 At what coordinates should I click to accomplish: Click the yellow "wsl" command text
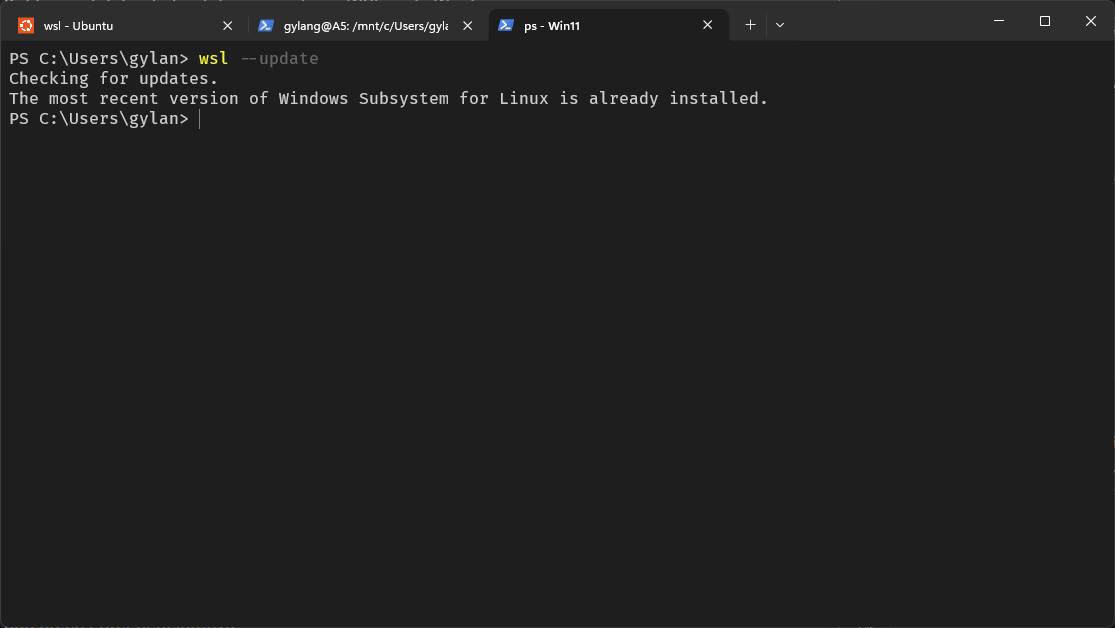(213, 59)
